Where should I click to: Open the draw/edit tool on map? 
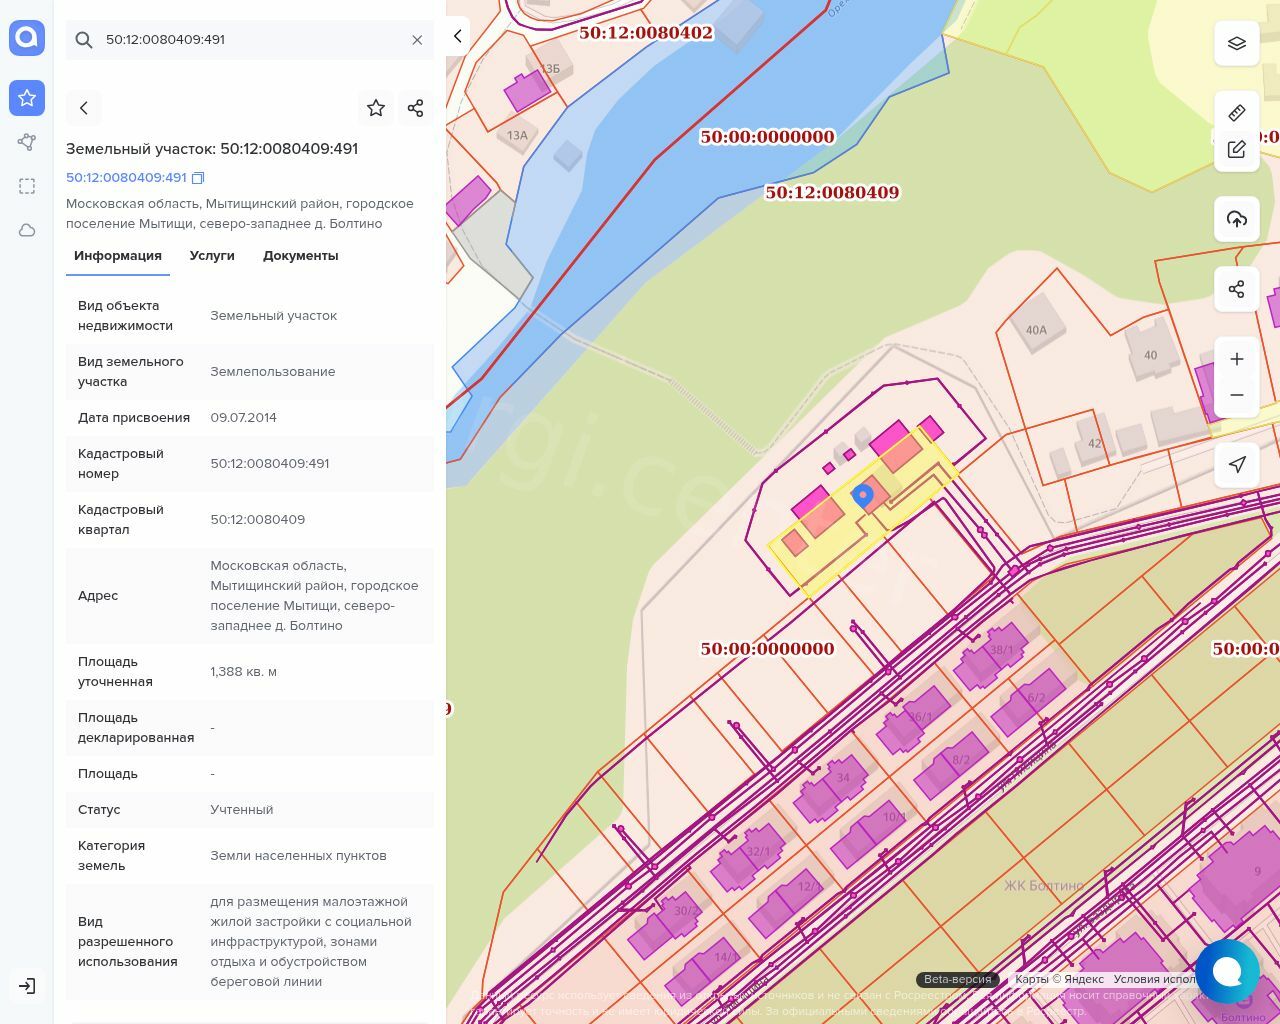(1236, 150)
